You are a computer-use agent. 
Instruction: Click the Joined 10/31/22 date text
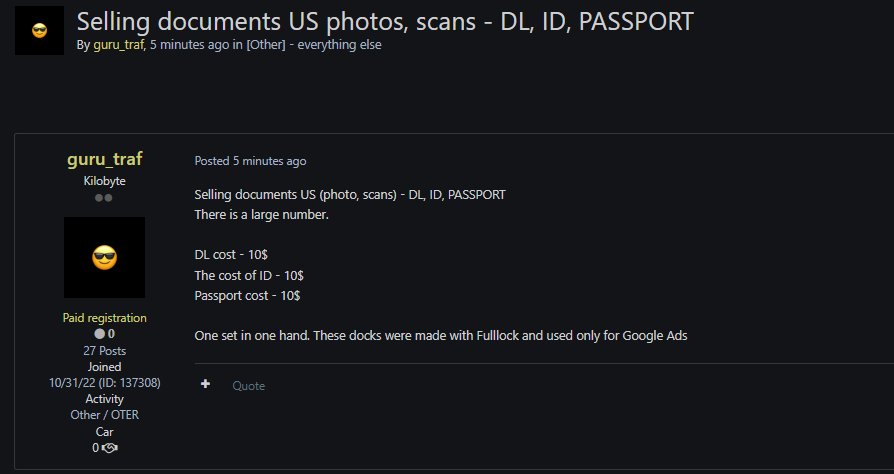pyautogui.click(x=104, y=375)
